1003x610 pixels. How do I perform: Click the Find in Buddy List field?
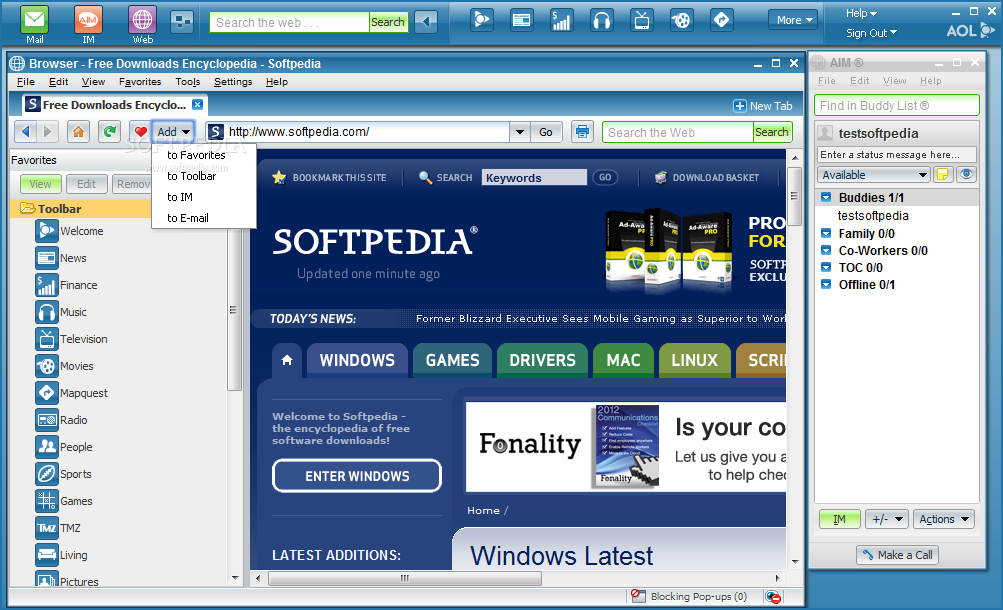coord(897,106)
